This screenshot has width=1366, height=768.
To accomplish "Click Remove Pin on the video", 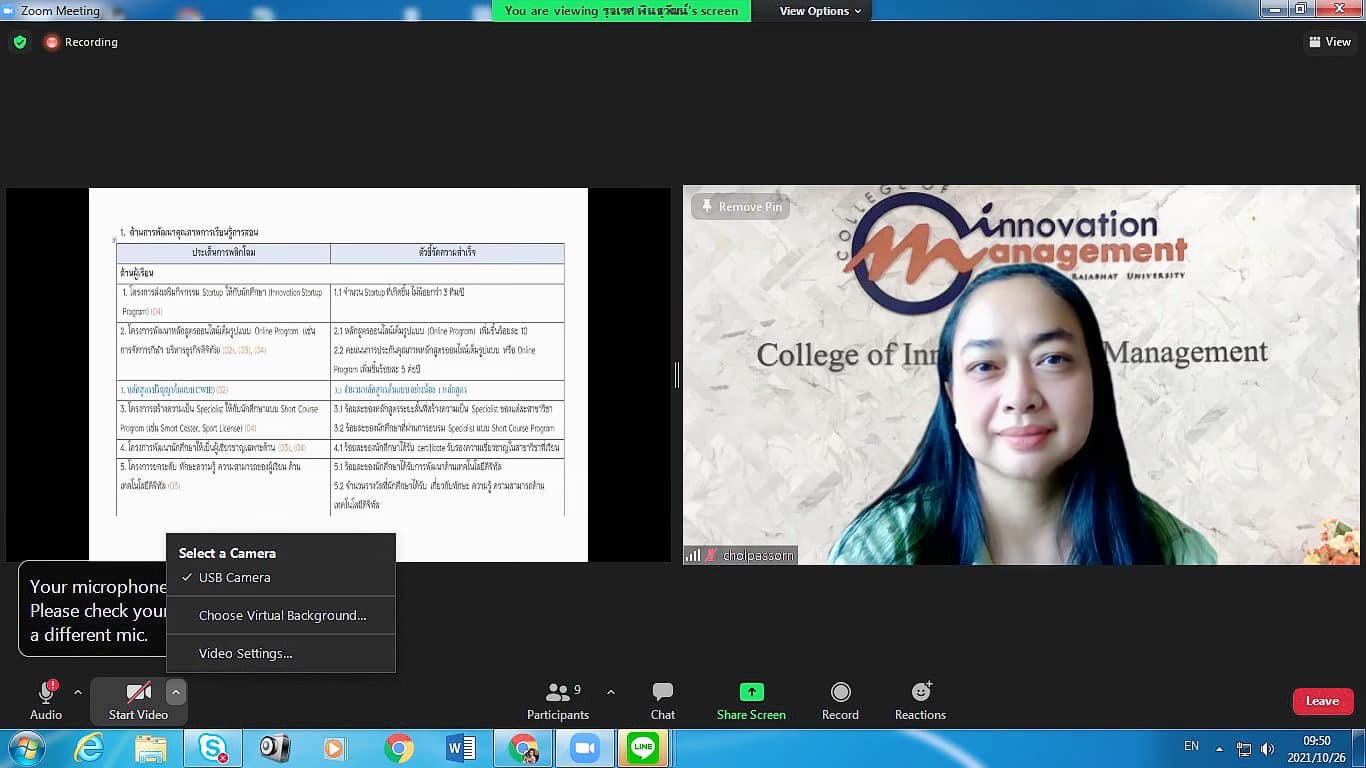I will click(741, 207).
